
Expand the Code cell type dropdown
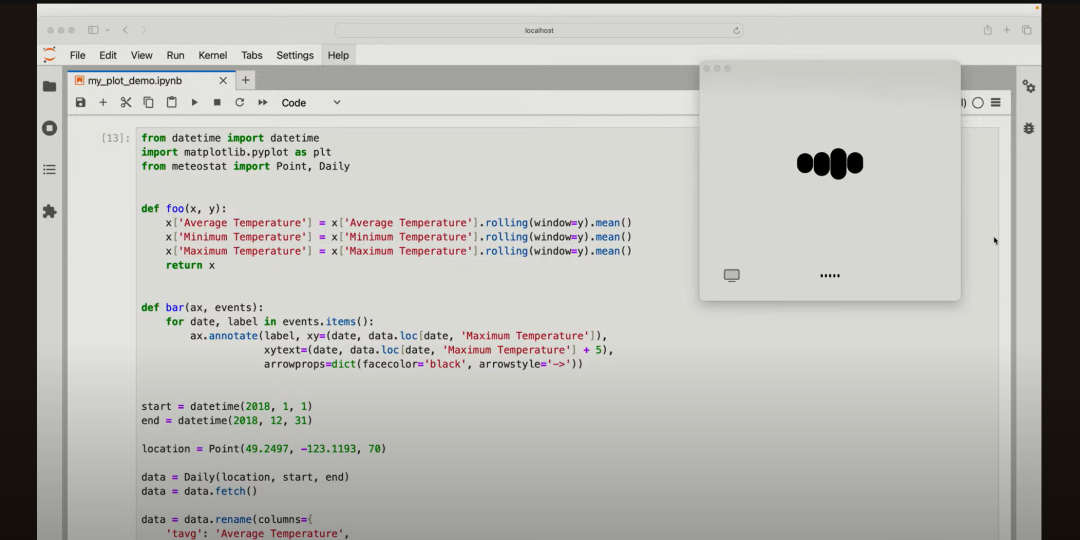click(311, 102)
